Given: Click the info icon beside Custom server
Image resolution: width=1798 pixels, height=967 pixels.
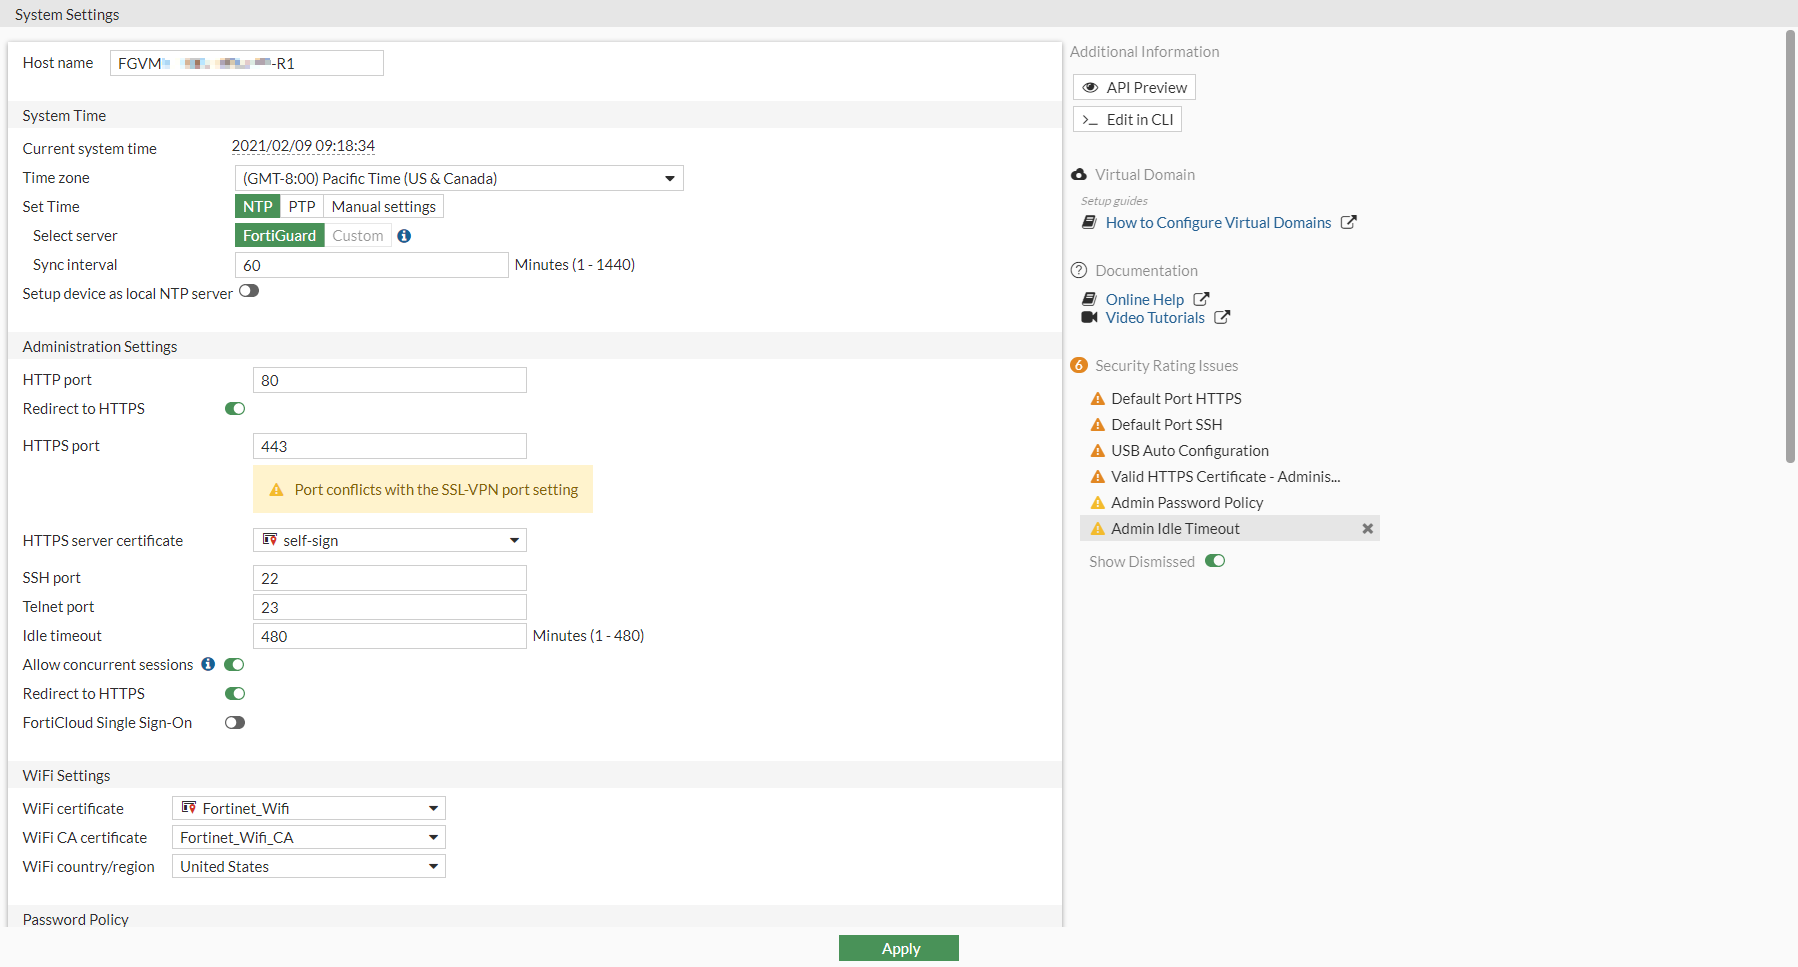Looking at the screenshot, I should pos(404,236).
